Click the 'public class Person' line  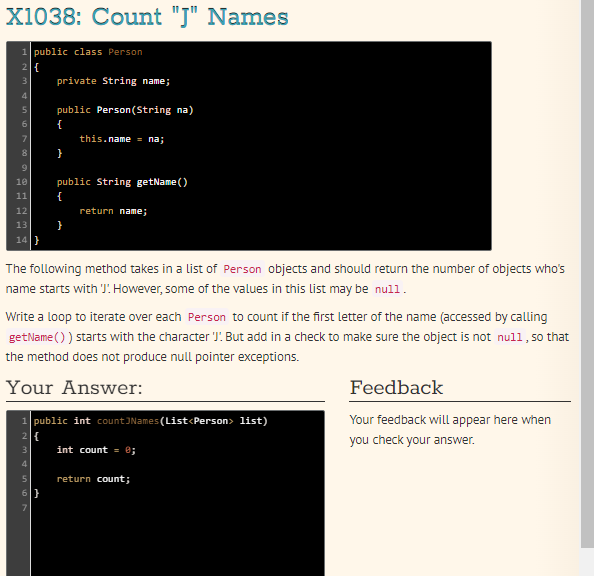88,52
